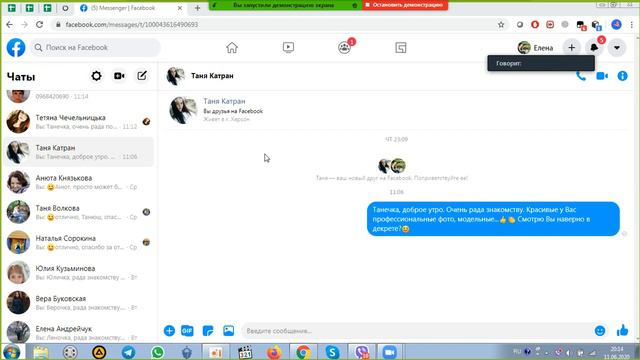Open Chrome menu three dots
640x360 pixels.
coord(631,24)
